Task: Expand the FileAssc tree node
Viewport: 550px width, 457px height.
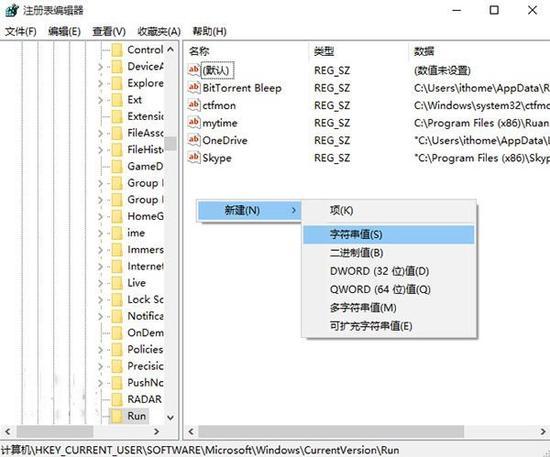Action: [101, 133]
